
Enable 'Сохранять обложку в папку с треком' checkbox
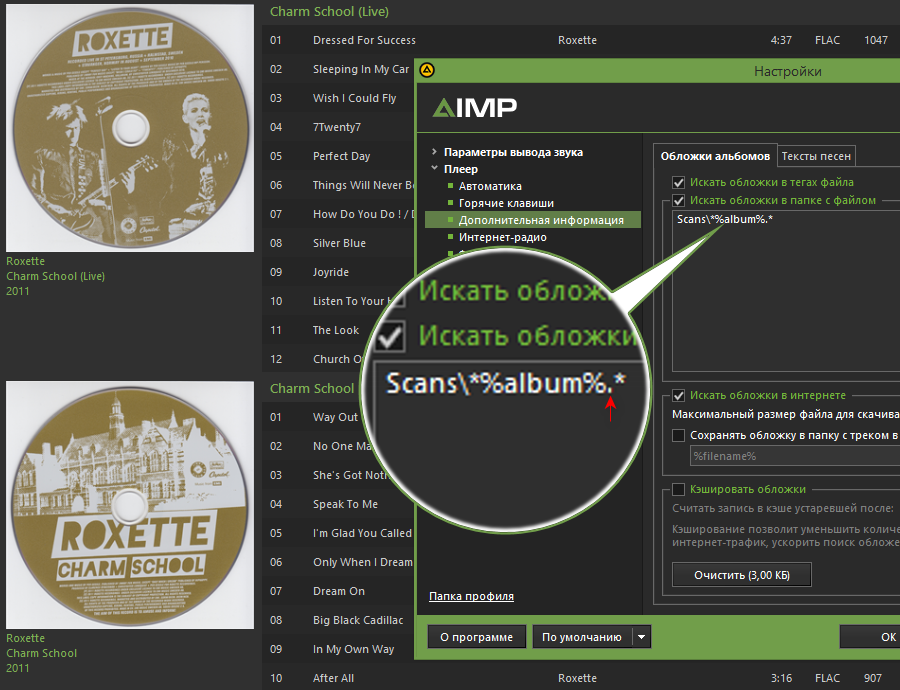[x=678, y=435]
